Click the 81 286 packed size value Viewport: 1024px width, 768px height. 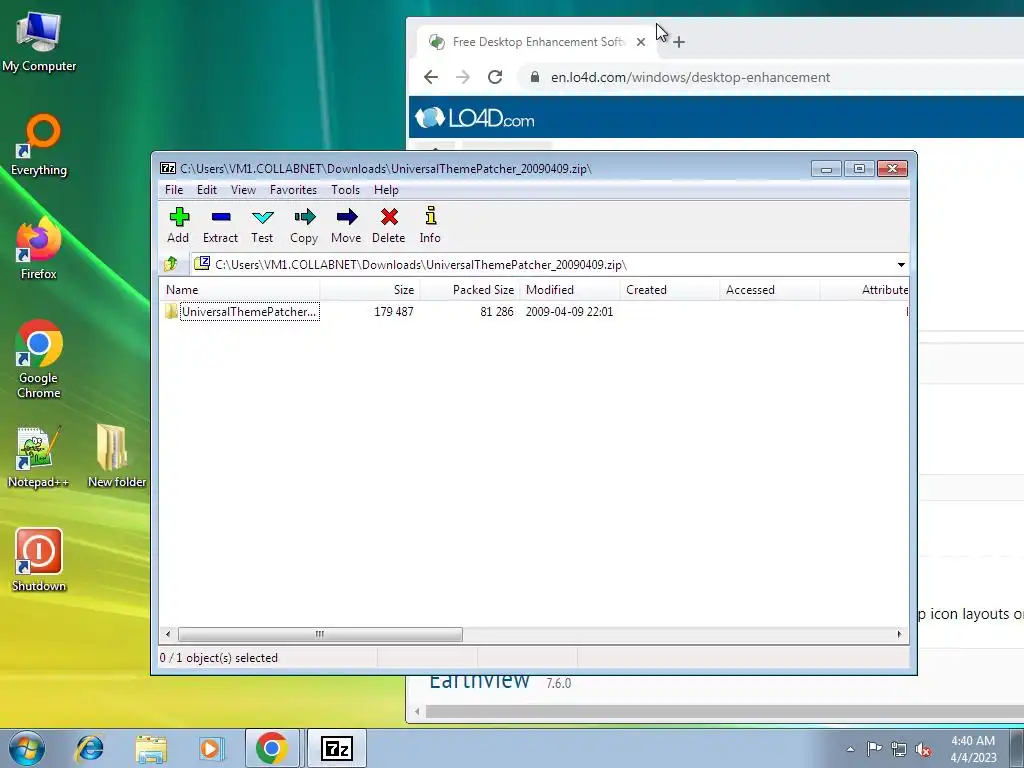[496, 312]
